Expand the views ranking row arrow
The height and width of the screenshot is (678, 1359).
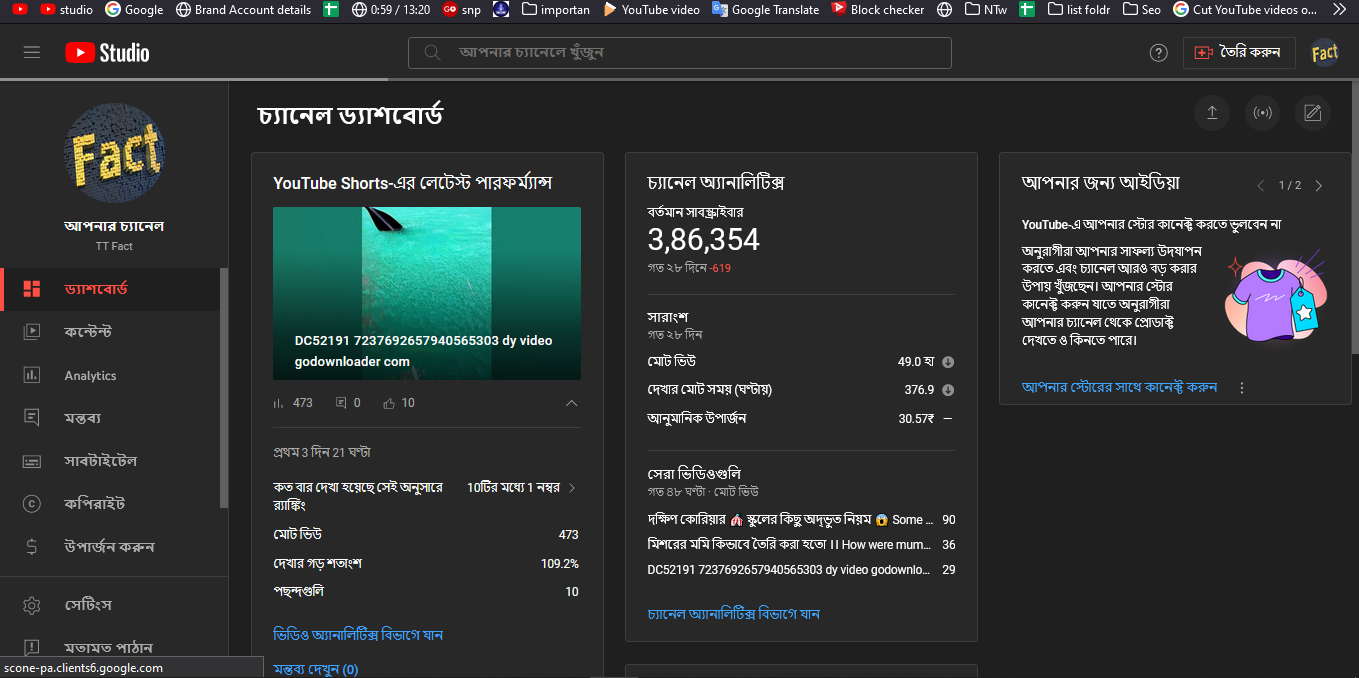point(572,488)
